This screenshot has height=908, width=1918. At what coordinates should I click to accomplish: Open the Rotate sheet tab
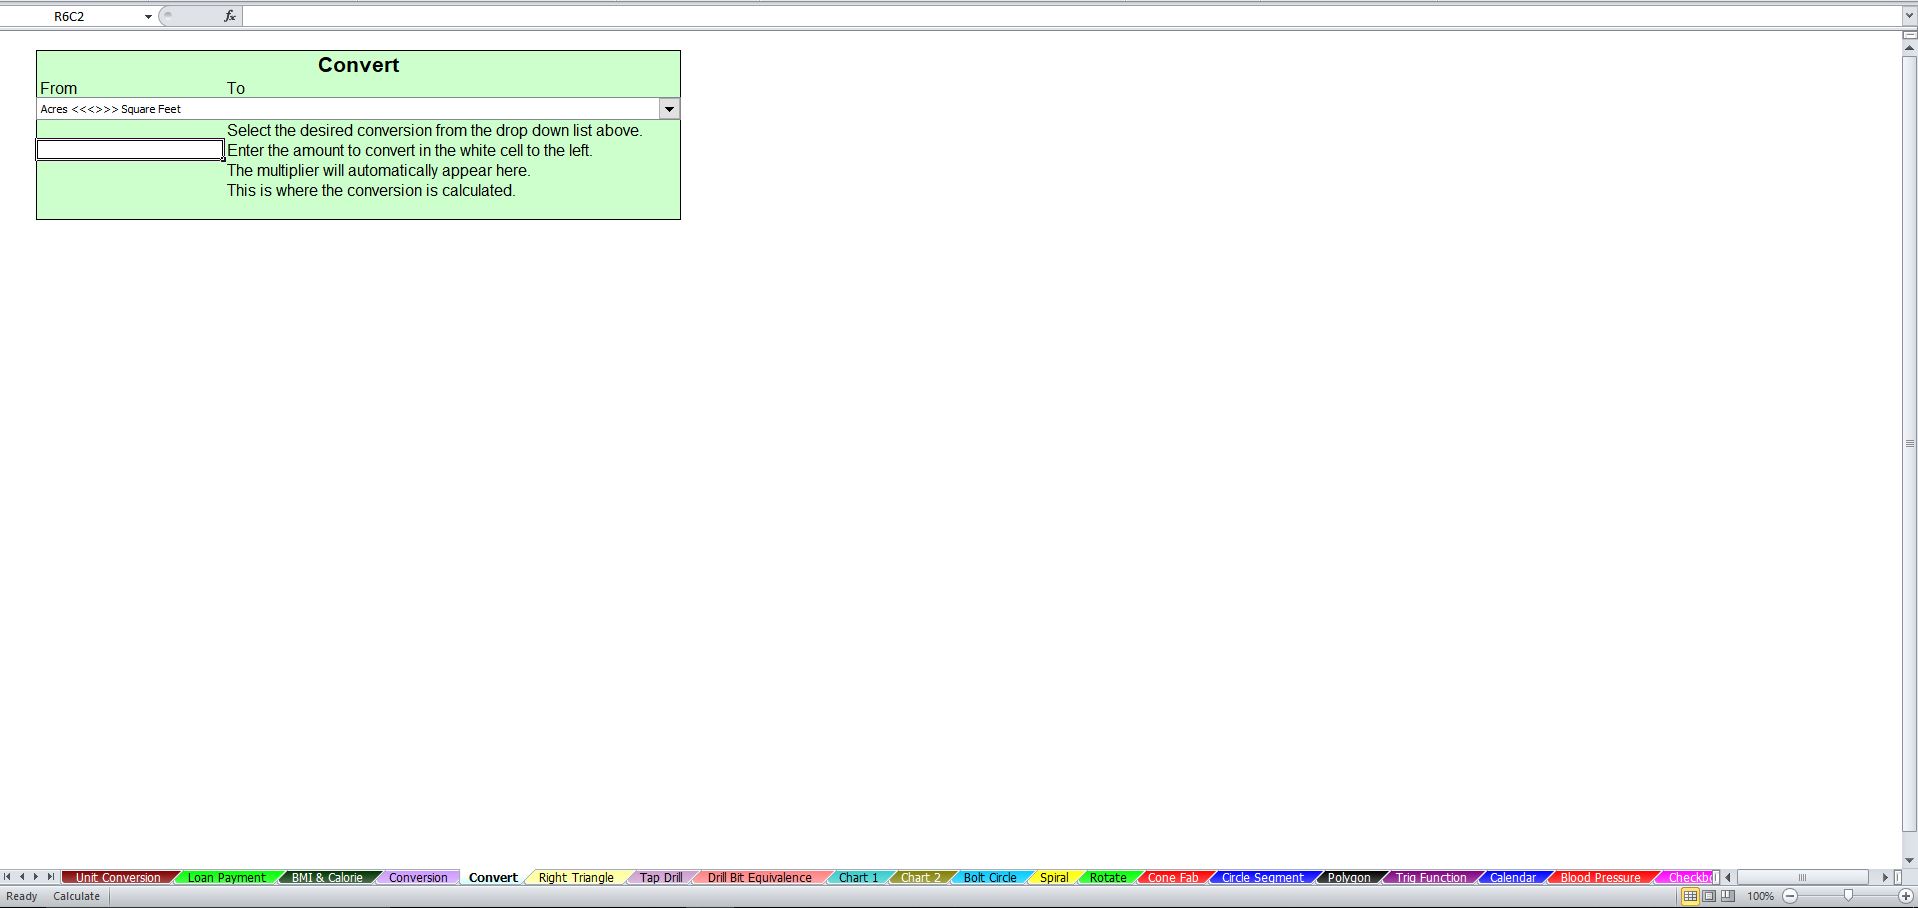click(x=1108, y=878)
